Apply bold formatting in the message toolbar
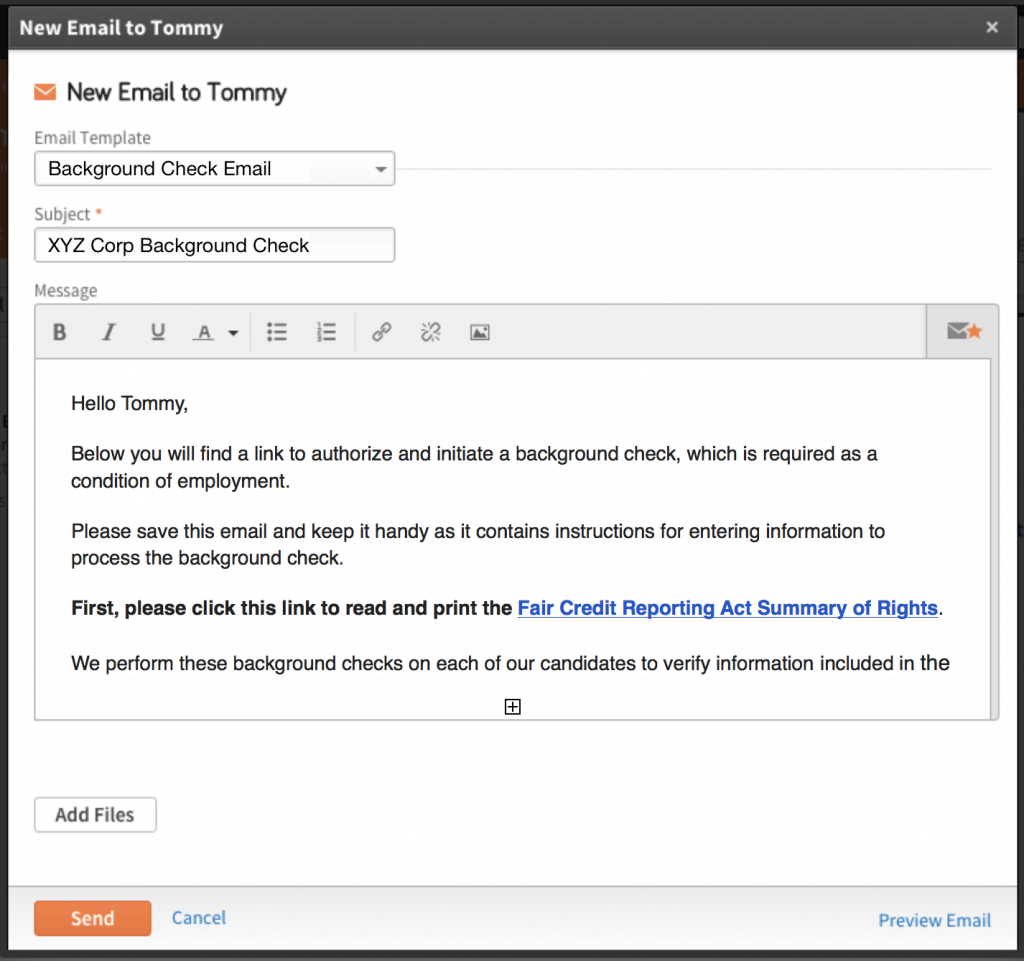Screen dimensions: 1024x961 (x=59, y=332)
